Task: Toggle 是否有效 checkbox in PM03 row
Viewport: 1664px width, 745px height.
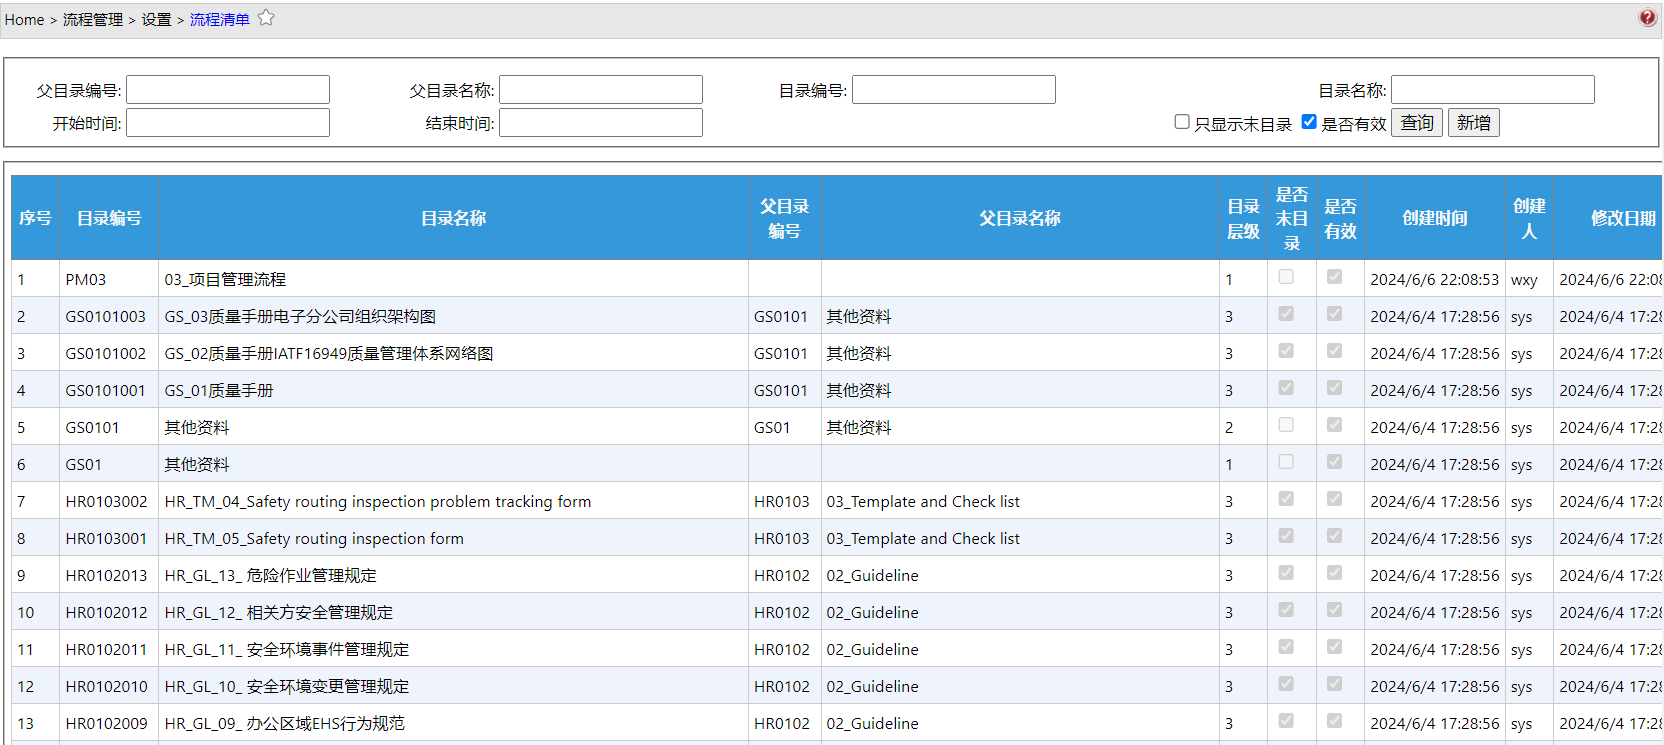Action: (x=1334, y=277)
